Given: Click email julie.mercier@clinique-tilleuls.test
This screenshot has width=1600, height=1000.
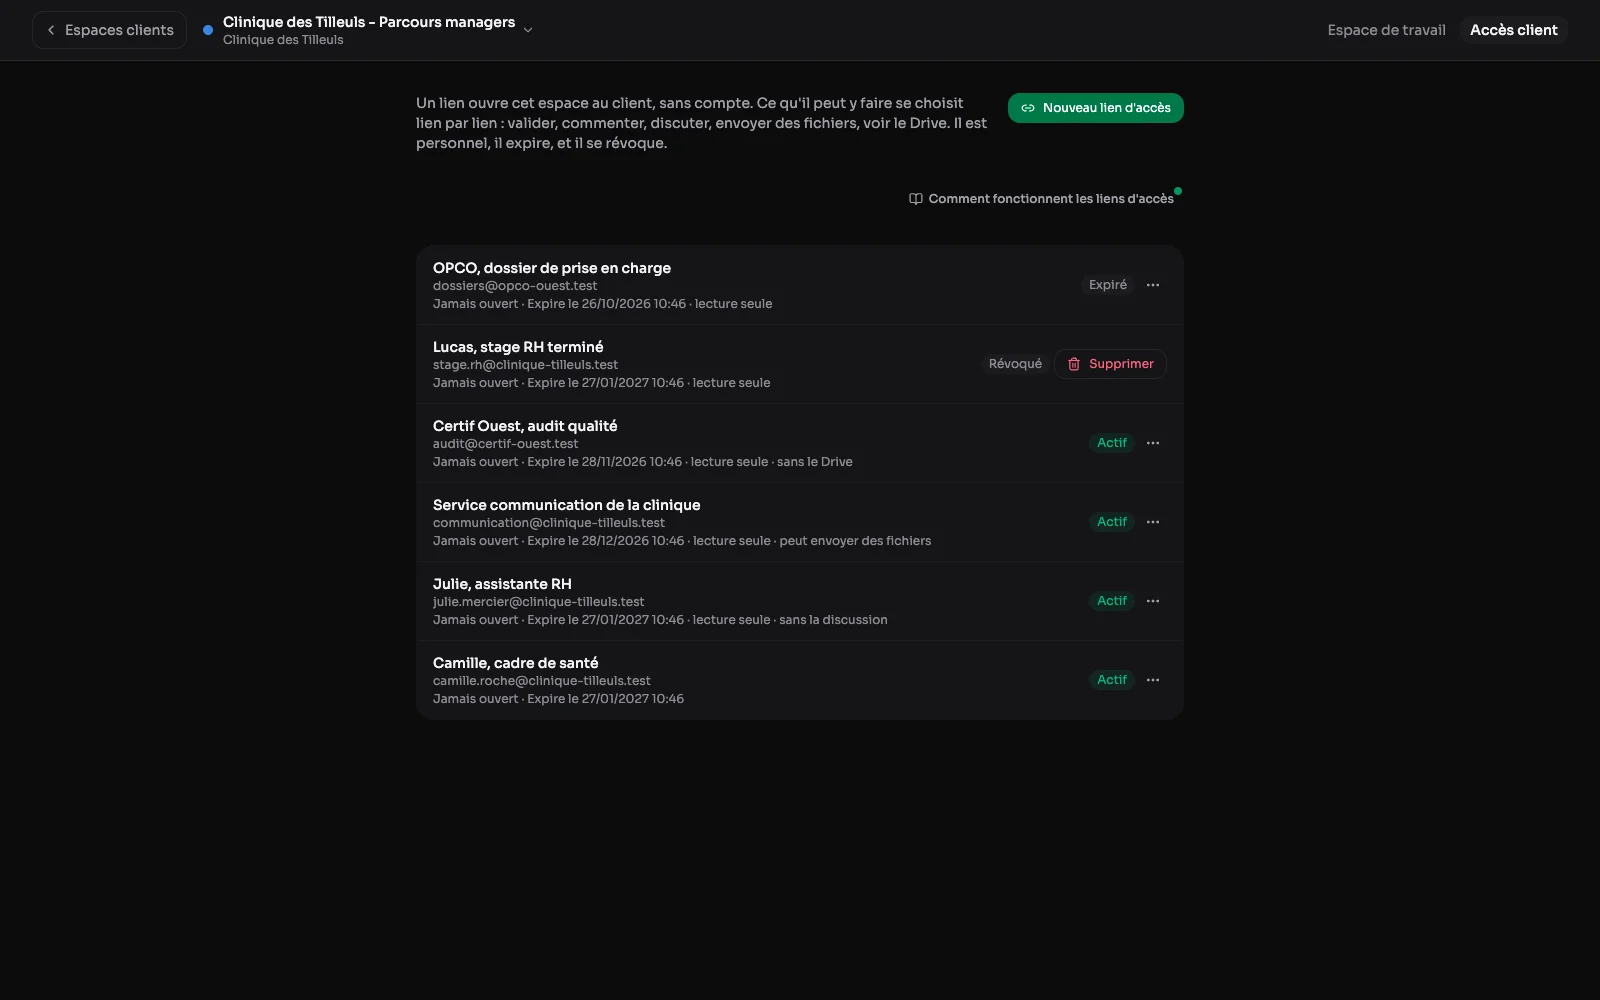Looking at the screenshot, I should coord(538,602).
